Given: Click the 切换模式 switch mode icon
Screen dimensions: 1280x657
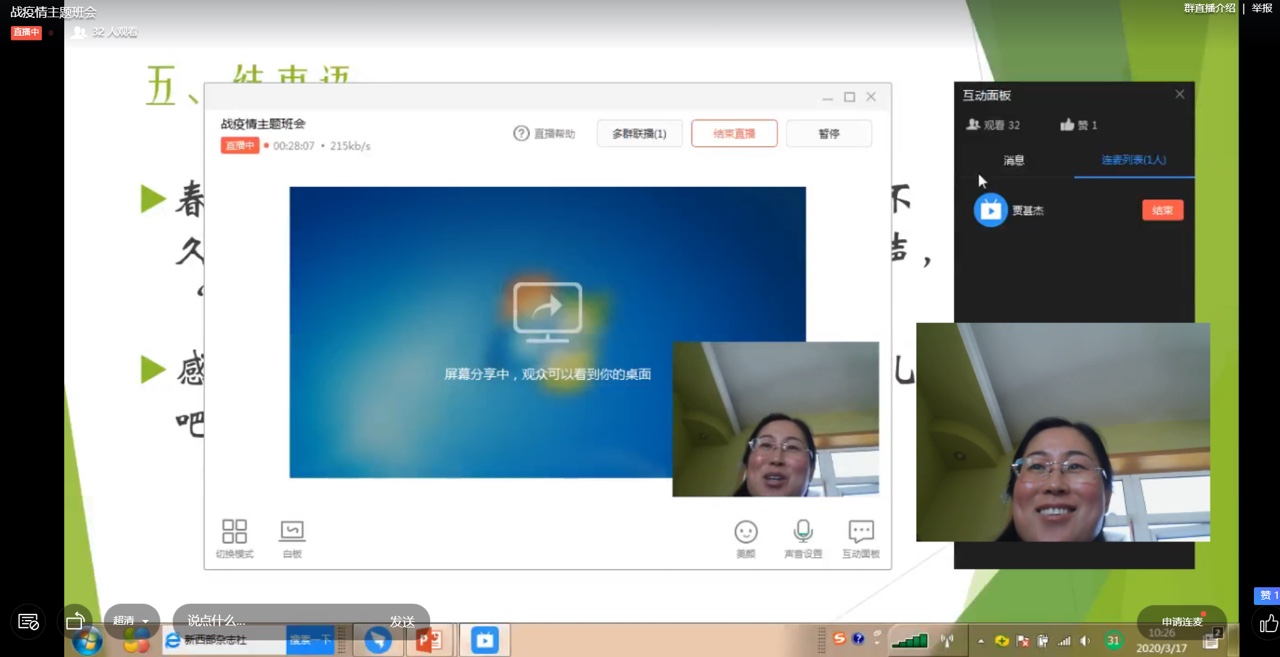Looking at the screenshot, I should click(234, 532).
